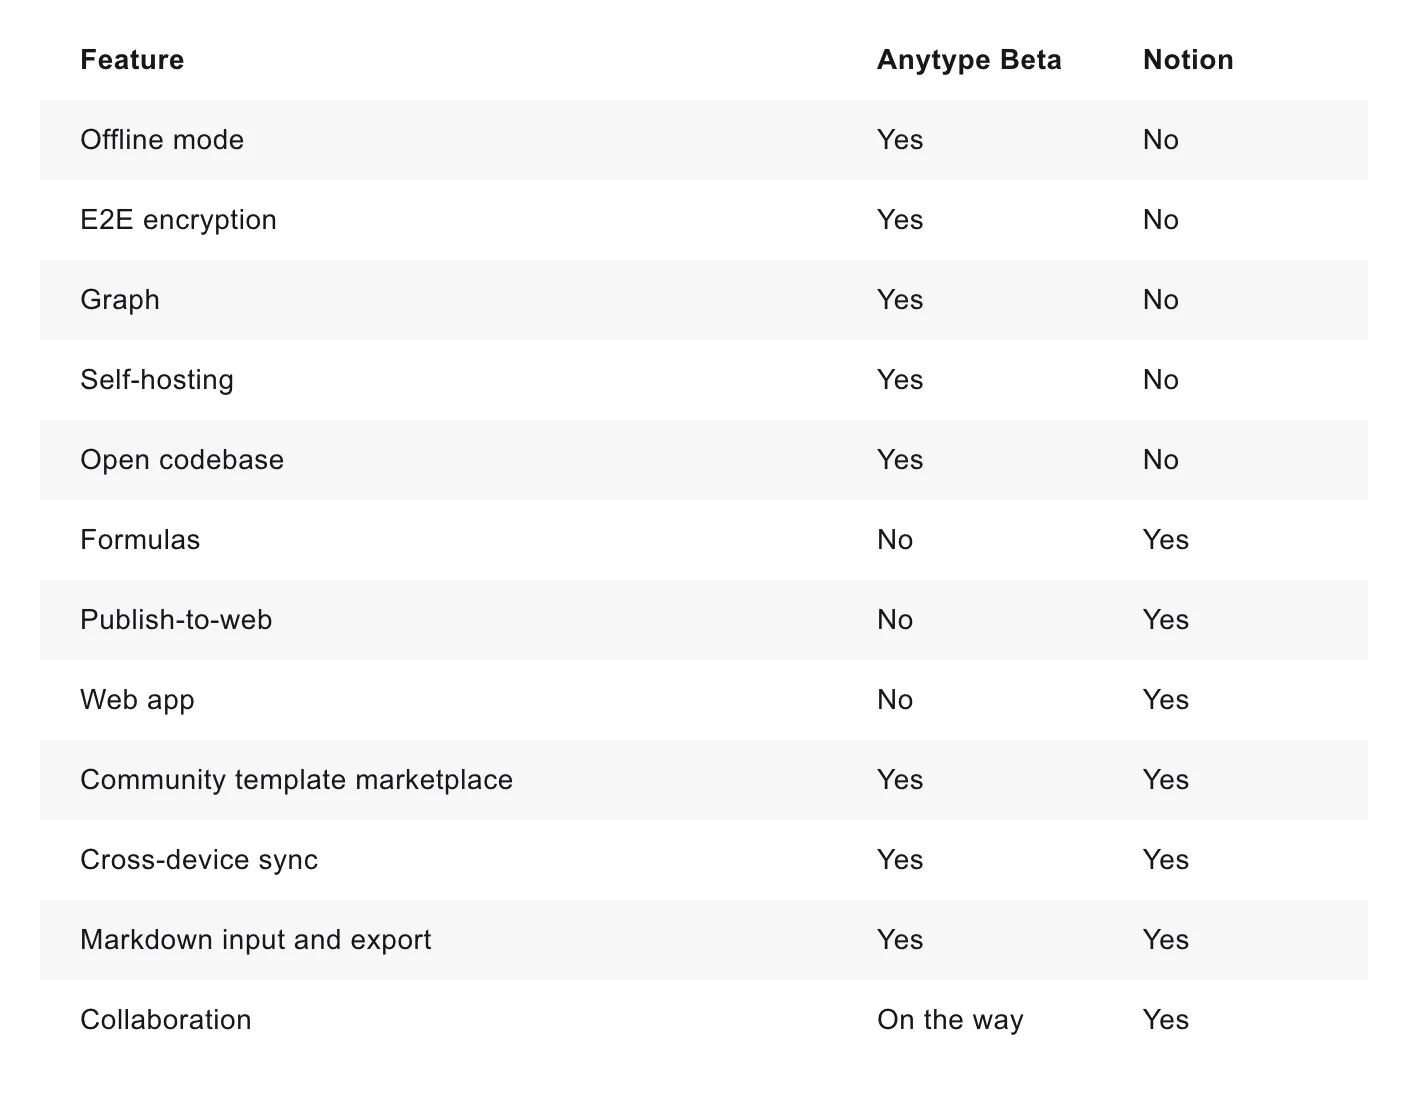Select the Anytype Beta column header
Screen dimensions: 1408x1110
(969, 60)
